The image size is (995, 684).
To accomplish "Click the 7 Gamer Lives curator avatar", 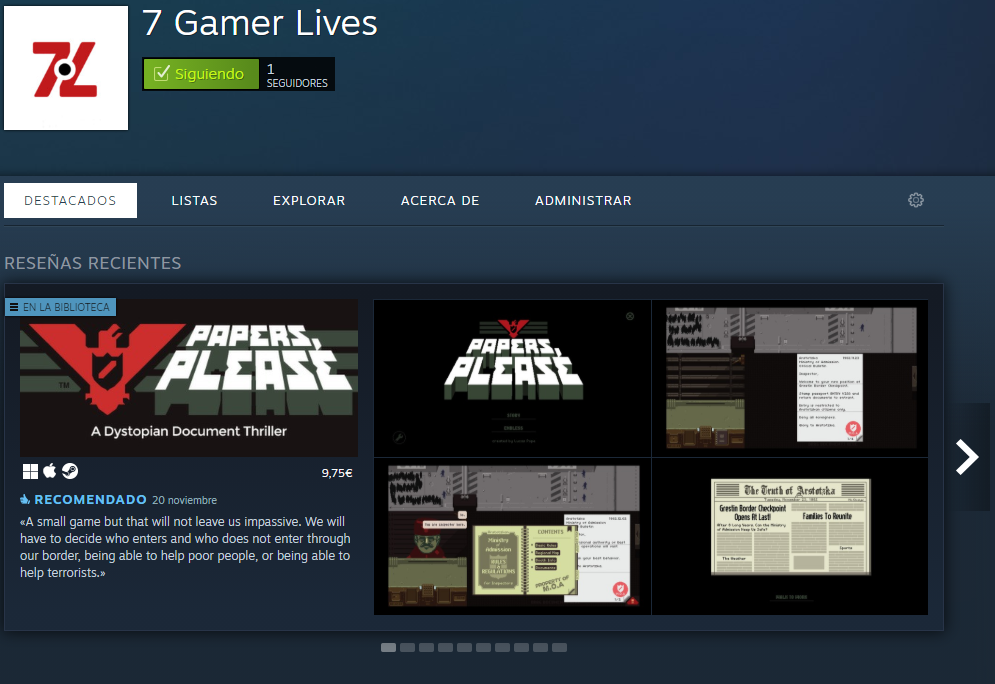I will click(66, 68).
